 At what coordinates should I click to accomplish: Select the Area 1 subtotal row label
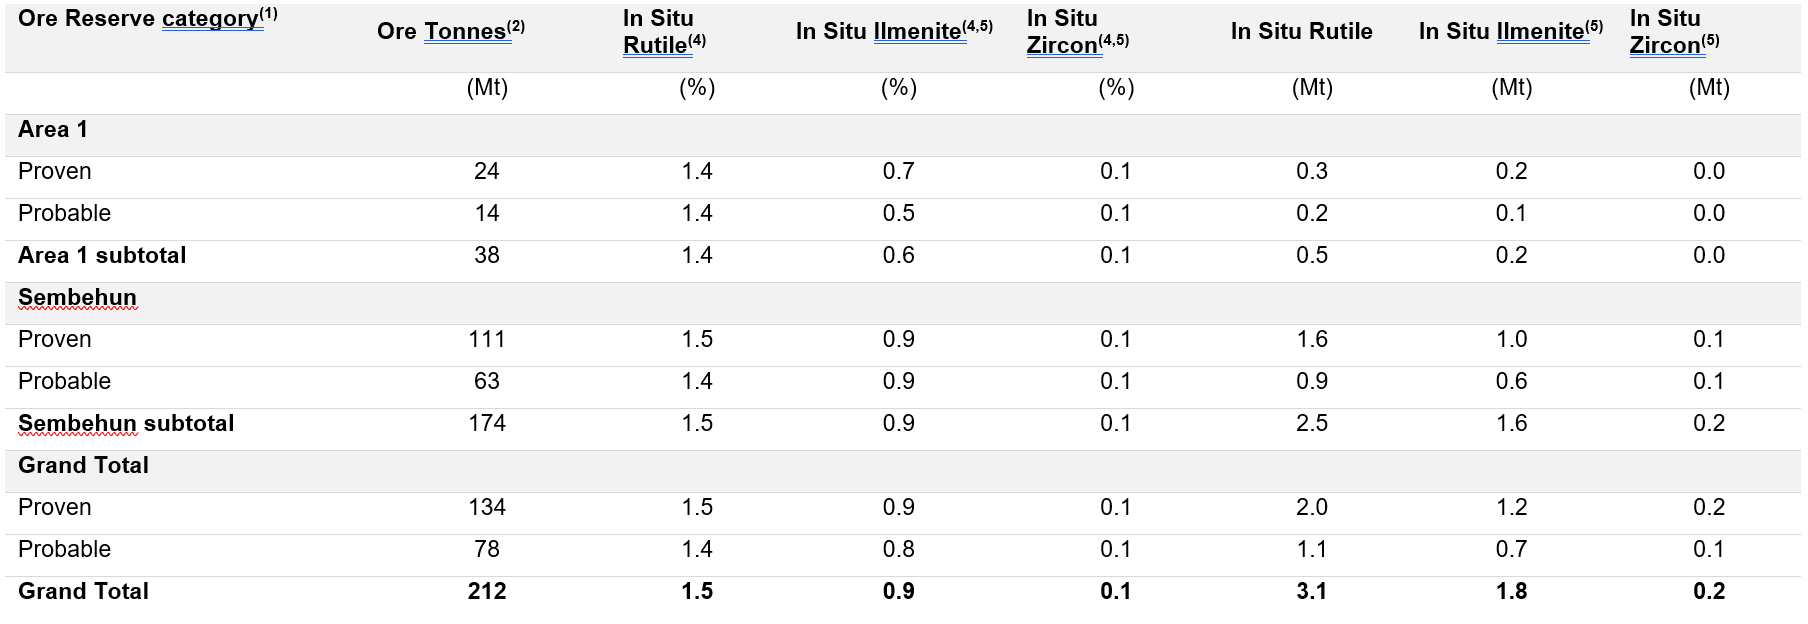[x=102, y=256]
